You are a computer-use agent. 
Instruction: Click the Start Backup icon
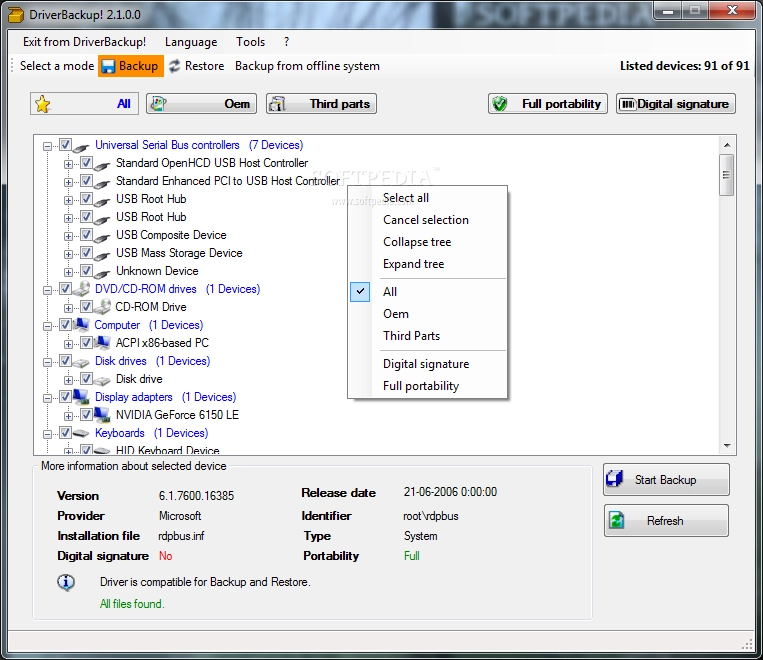pyautogui.click(x=615, y=479)
